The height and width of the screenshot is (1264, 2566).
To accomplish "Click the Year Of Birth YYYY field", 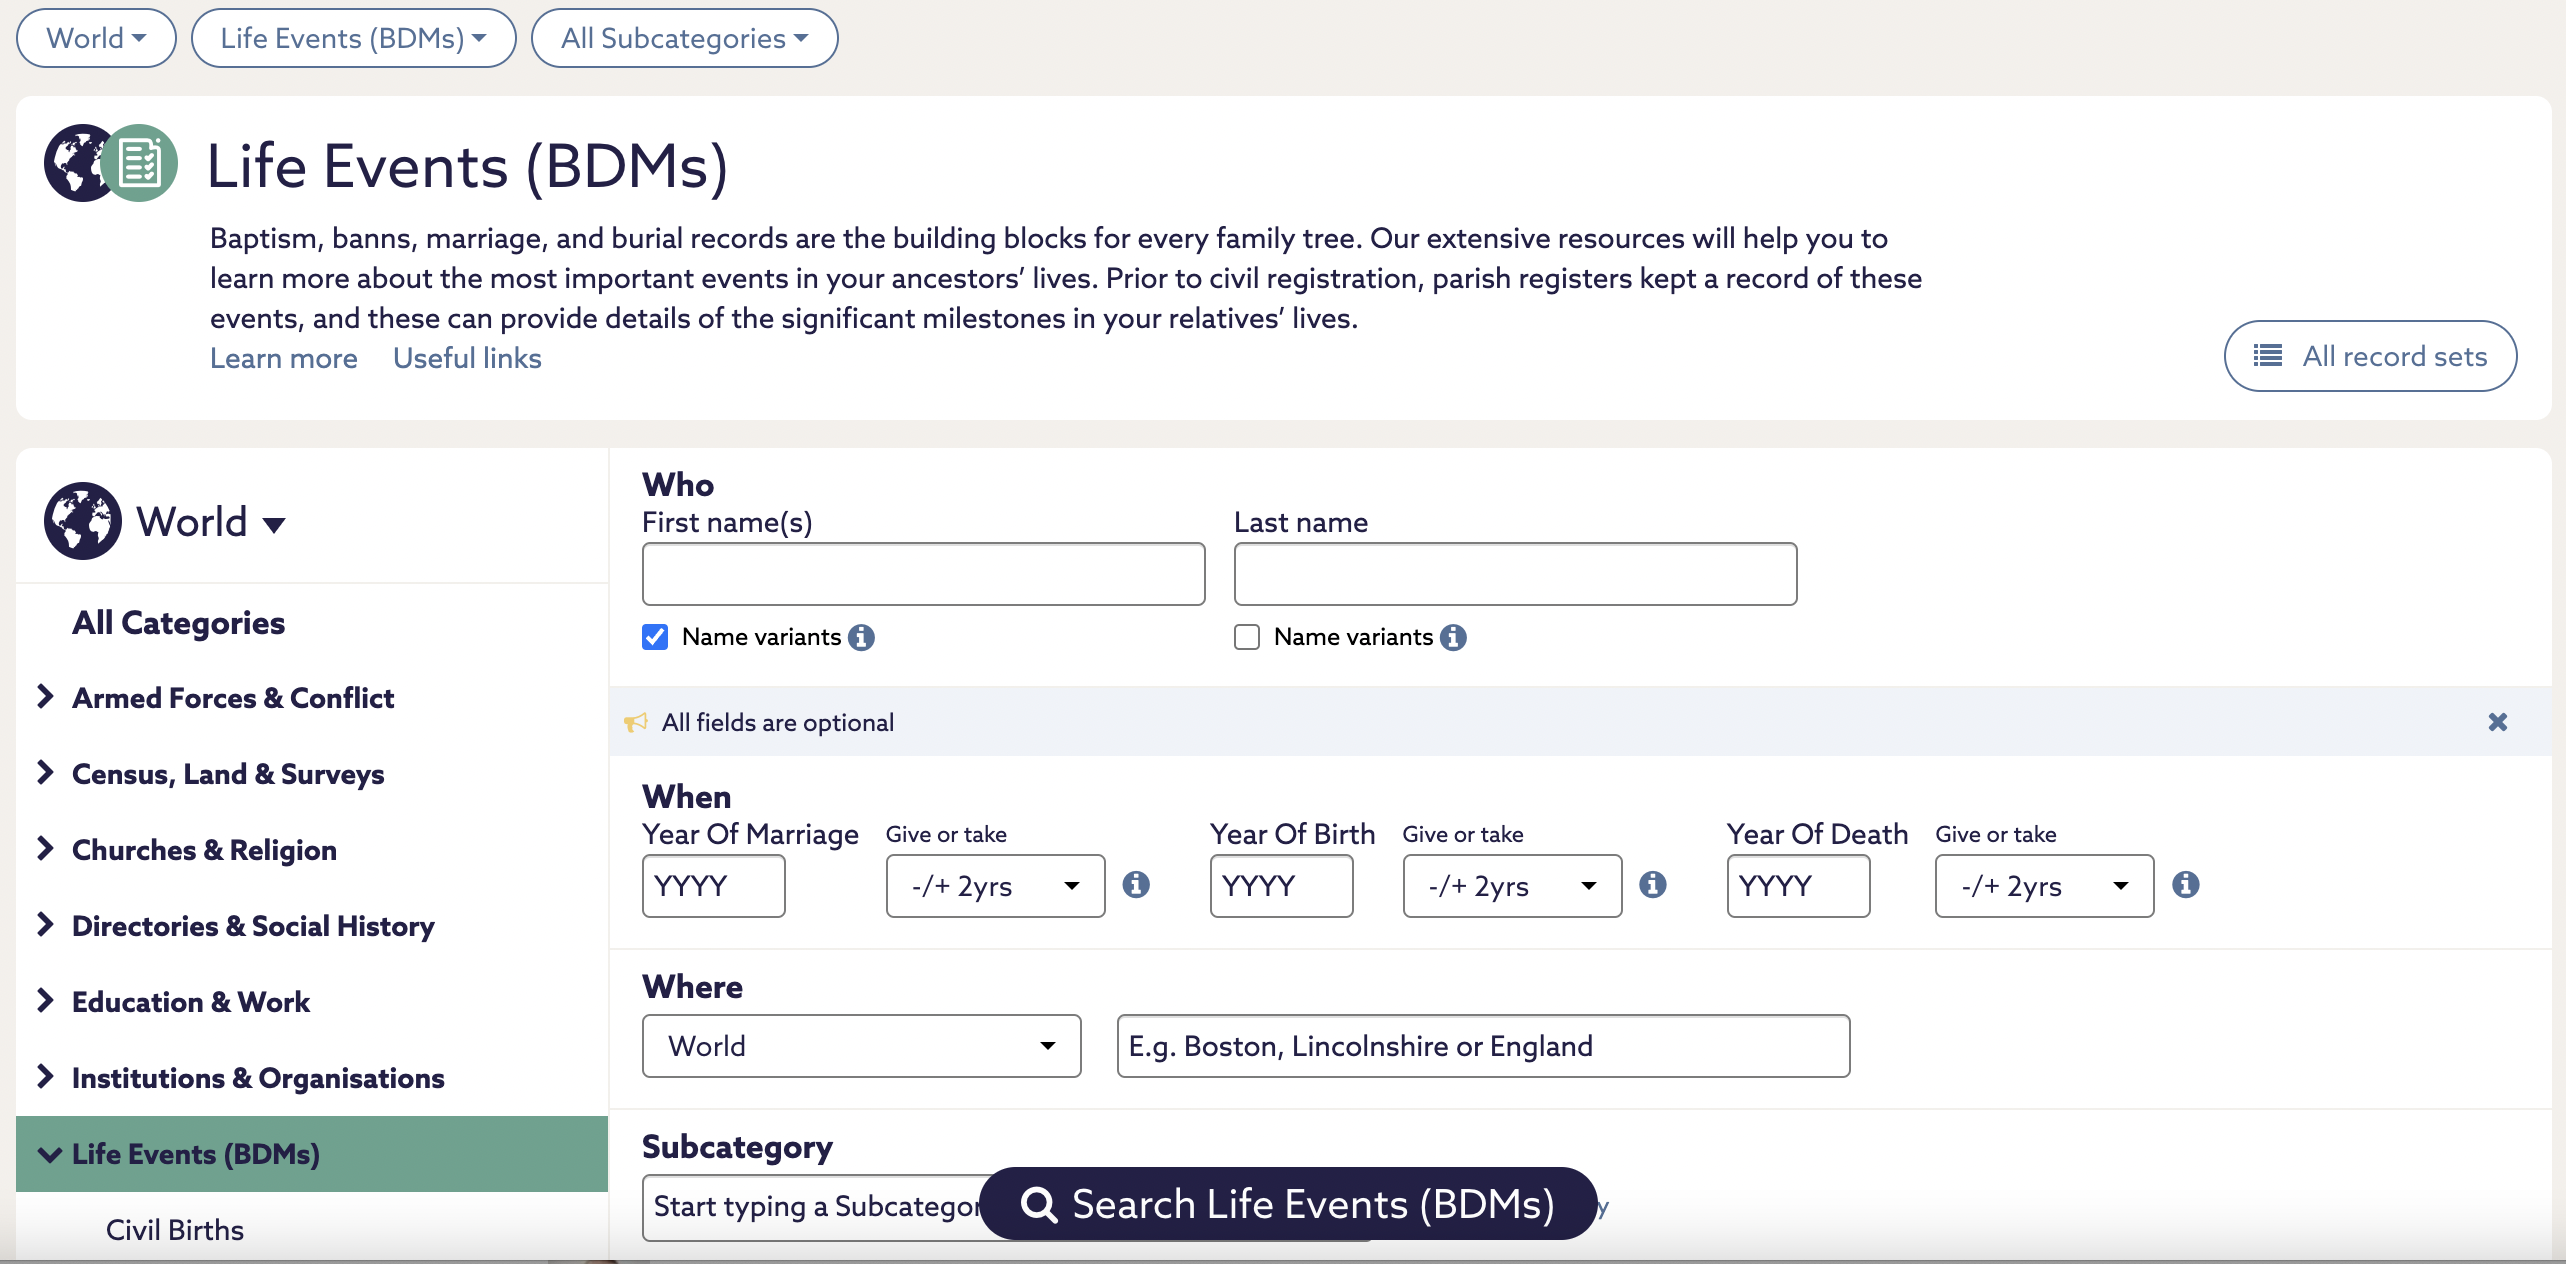I will (1281, 886).
